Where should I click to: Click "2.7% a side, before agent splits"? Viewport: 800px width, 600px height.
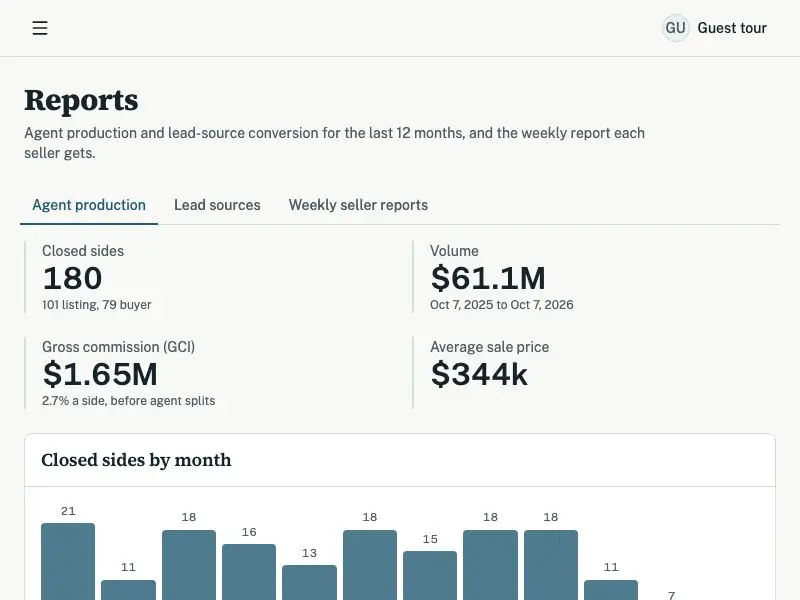(x=129, y=401)
